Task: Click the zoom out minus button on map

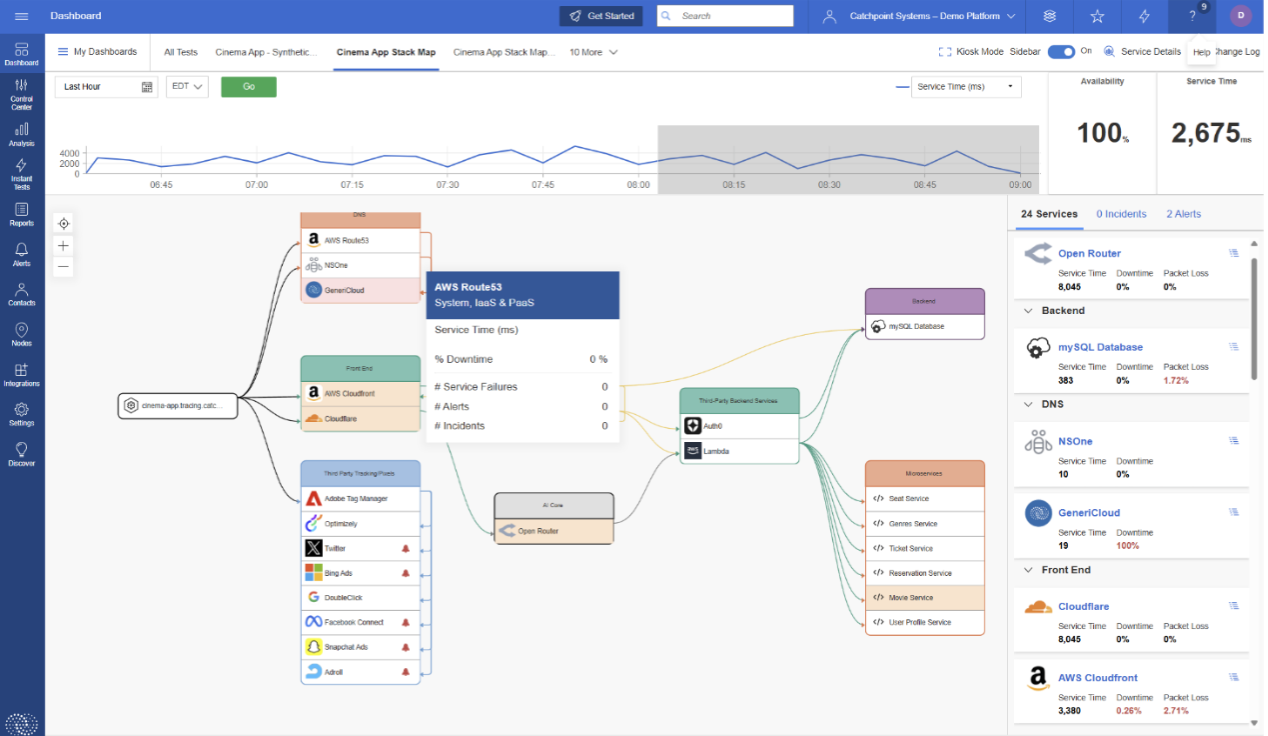Action: 63,266
